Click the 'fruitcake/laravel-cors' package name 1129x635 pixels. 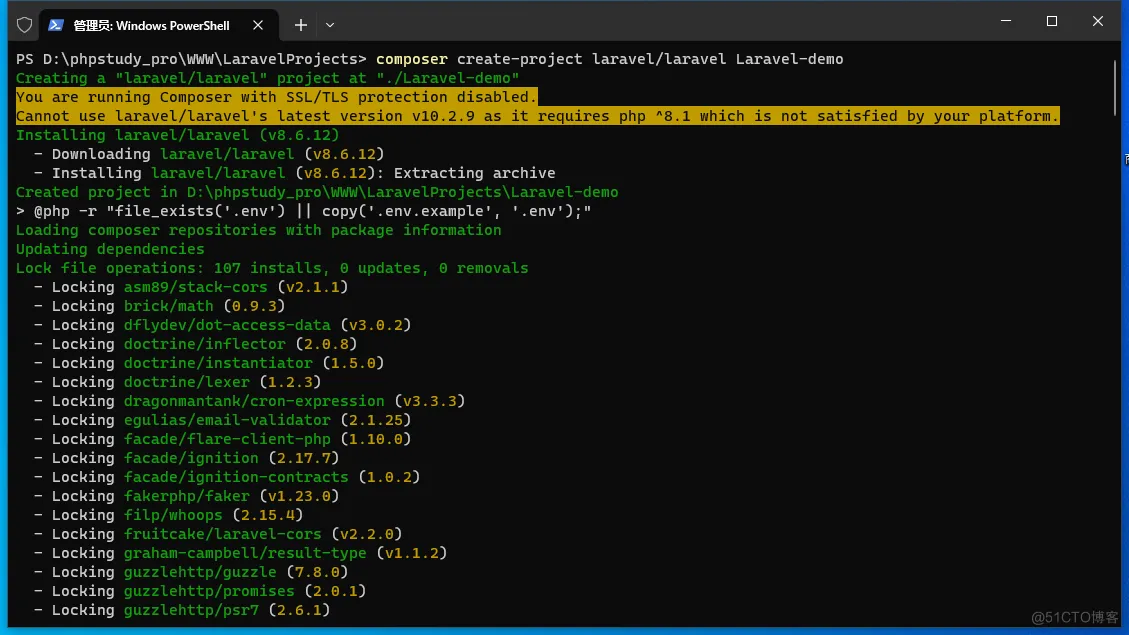click(222, 534)
